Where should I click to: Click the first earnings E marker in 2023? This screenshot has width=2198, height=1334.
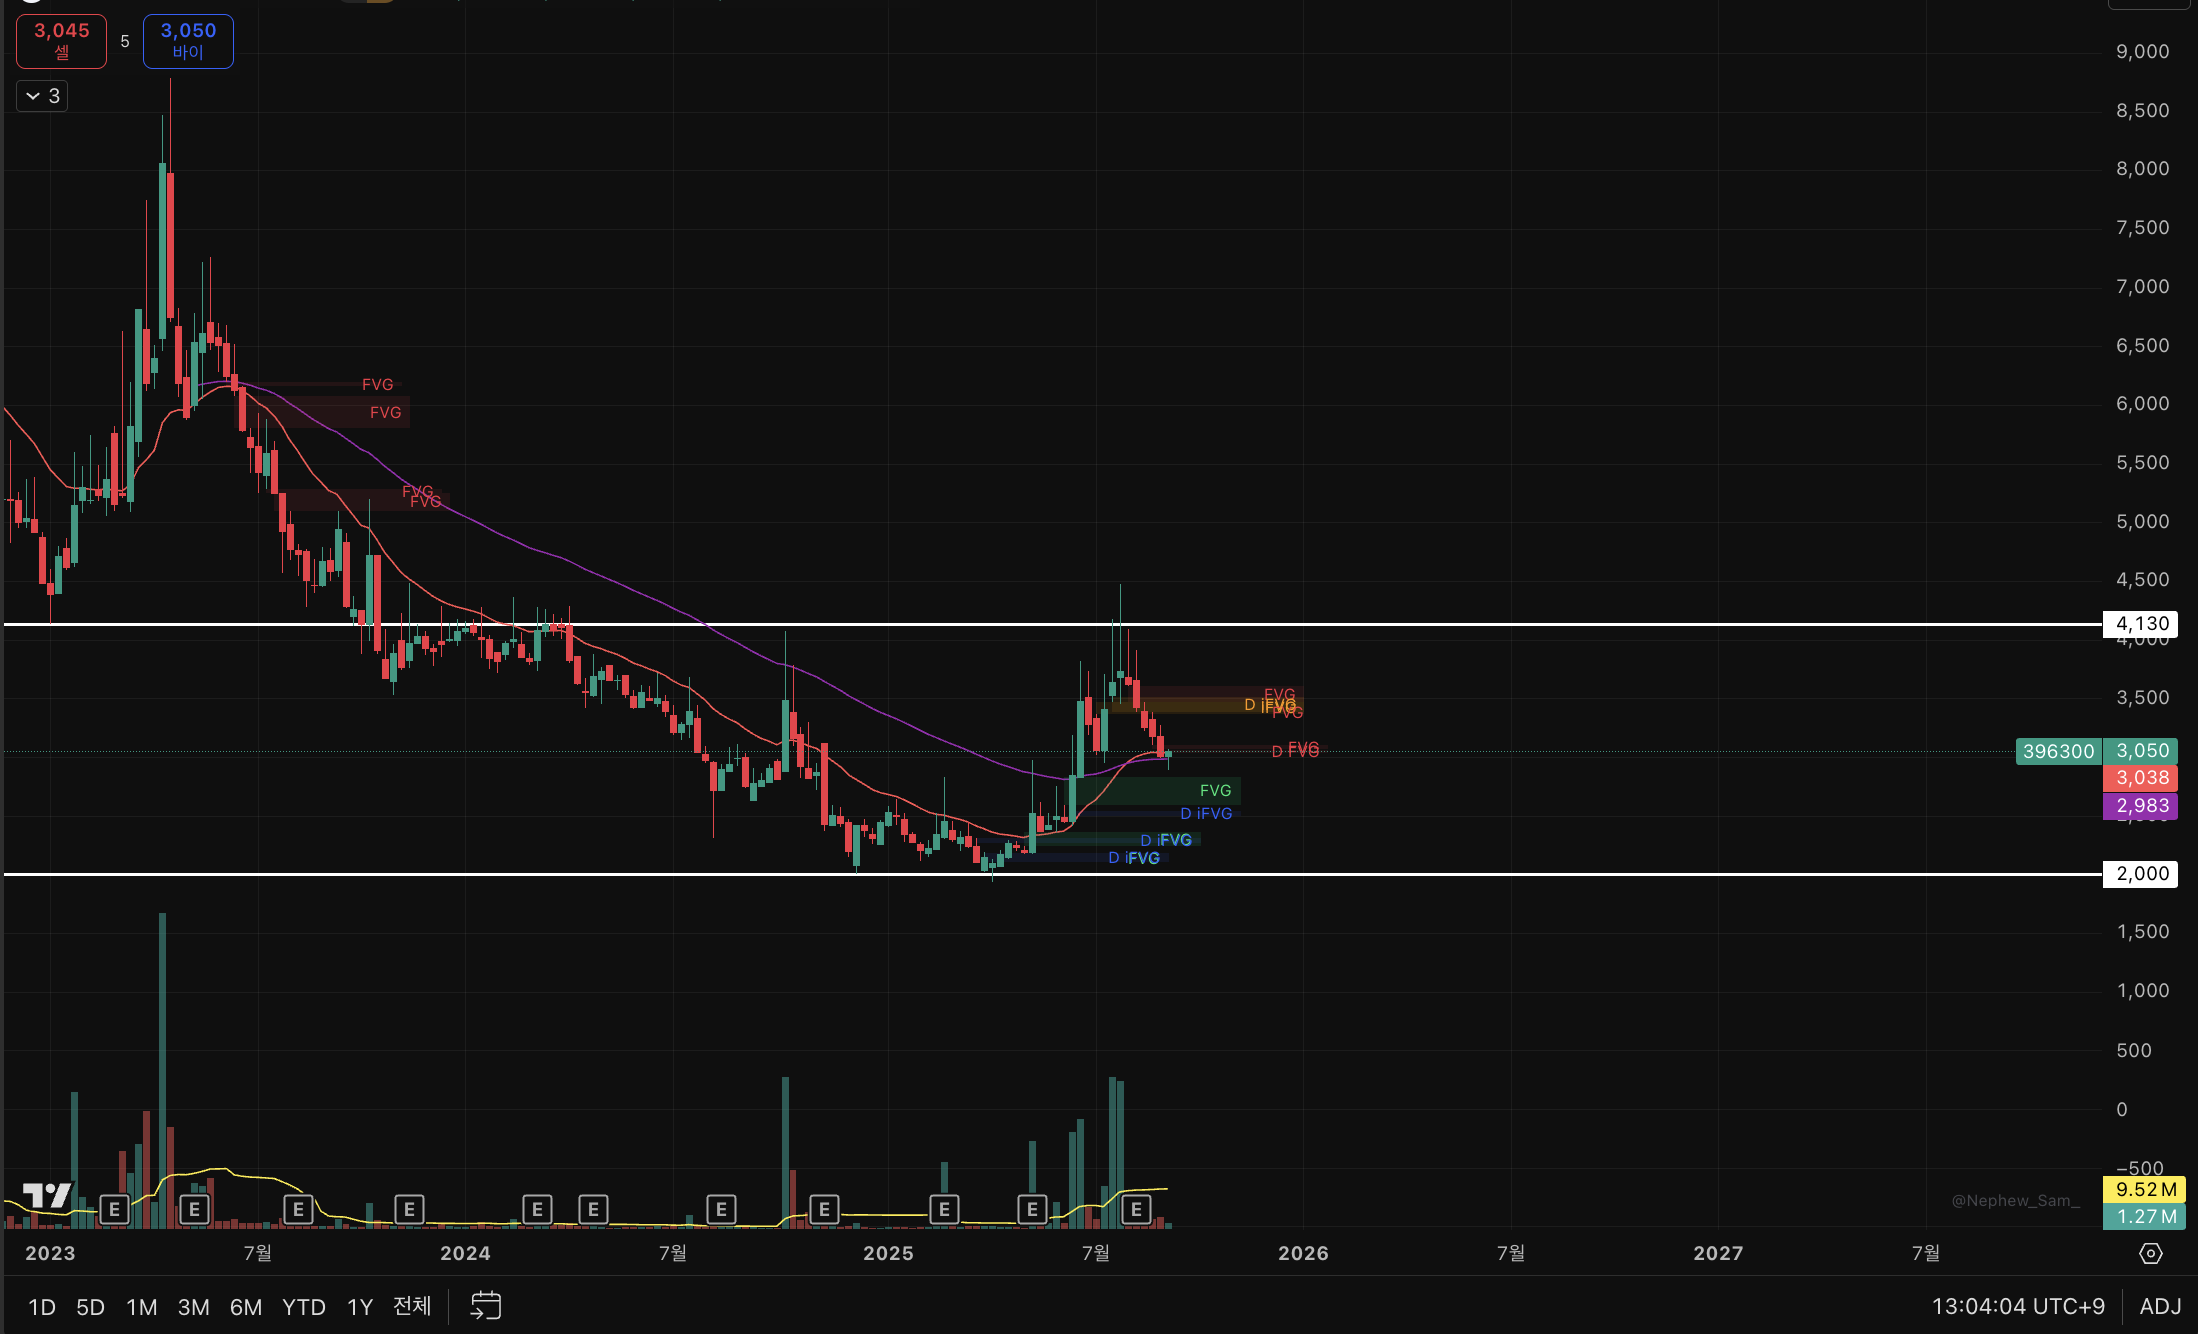coord(114,1209)
